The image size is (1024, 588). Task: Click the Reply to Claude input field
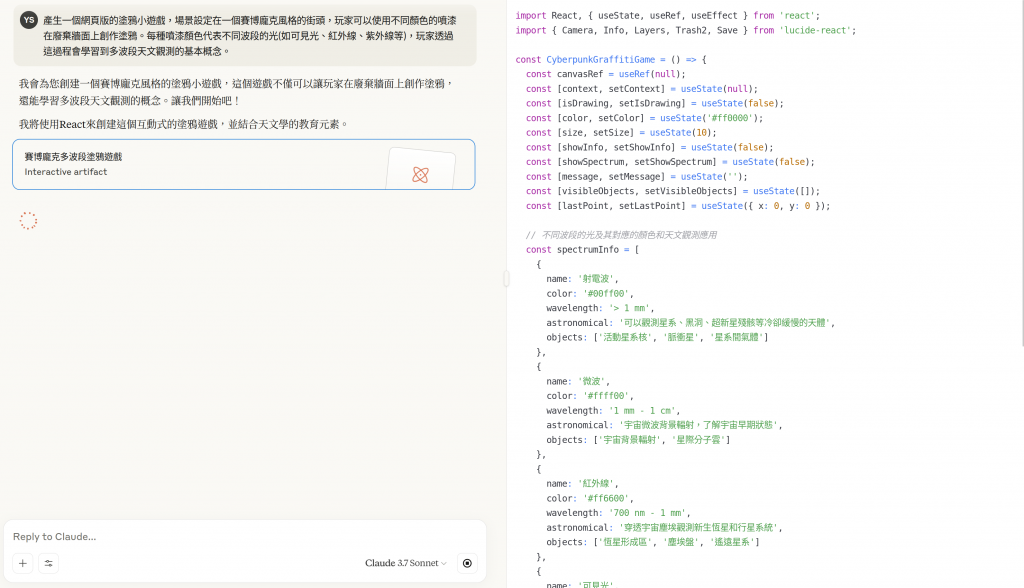click(x=245, y=536)
